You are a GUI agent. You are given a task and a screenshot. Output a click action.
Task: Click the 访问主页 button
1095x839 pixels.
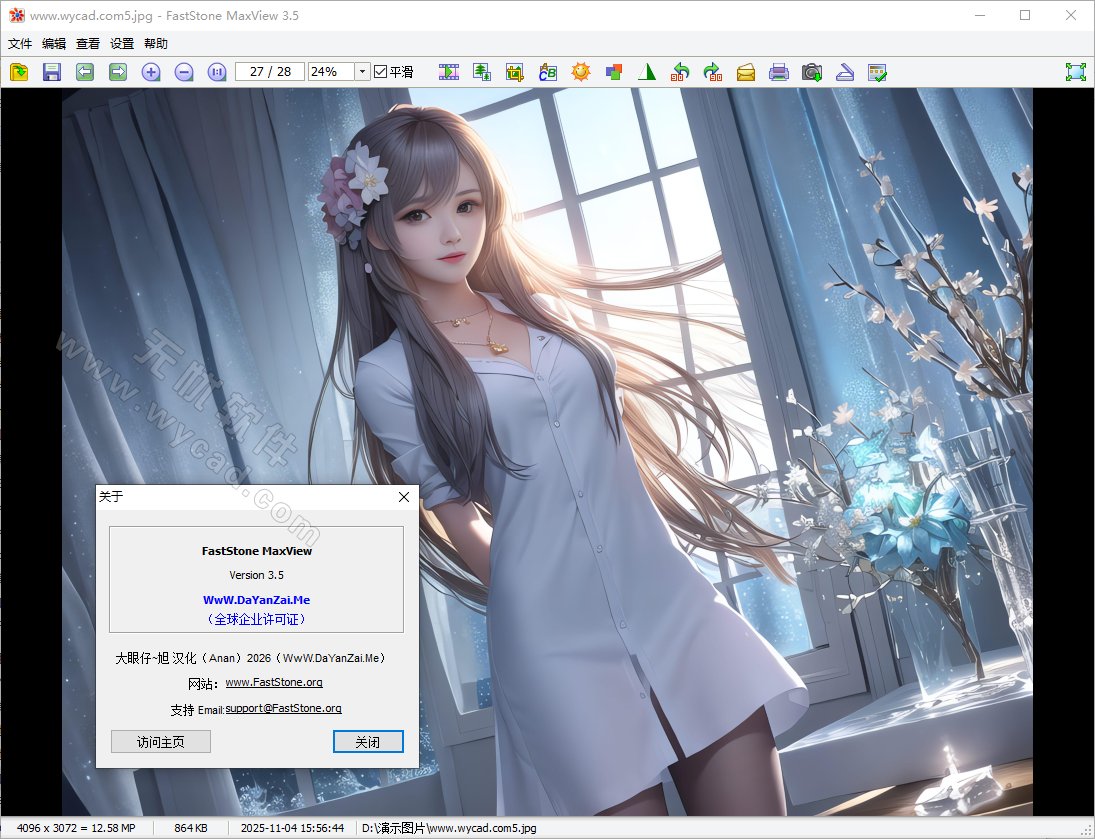160,741
